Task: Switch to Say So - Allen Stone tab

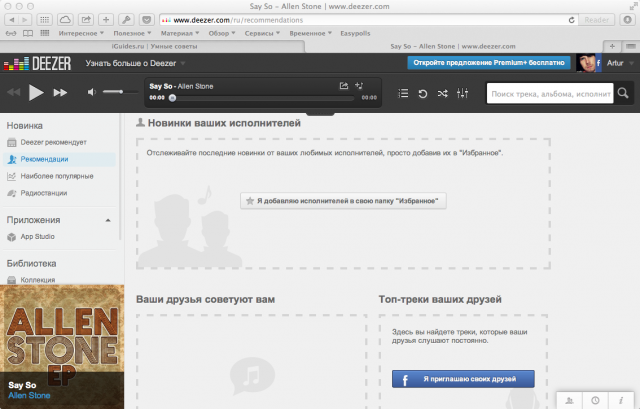Action: tap(453, 47)
